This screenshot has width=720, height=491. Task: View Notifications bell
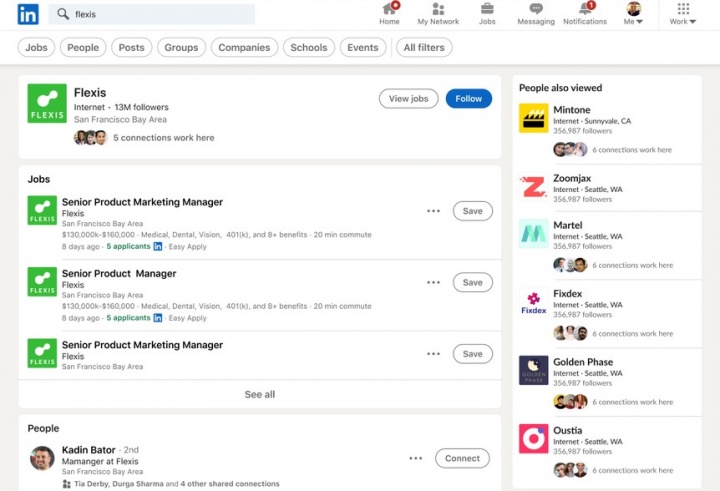585,13
